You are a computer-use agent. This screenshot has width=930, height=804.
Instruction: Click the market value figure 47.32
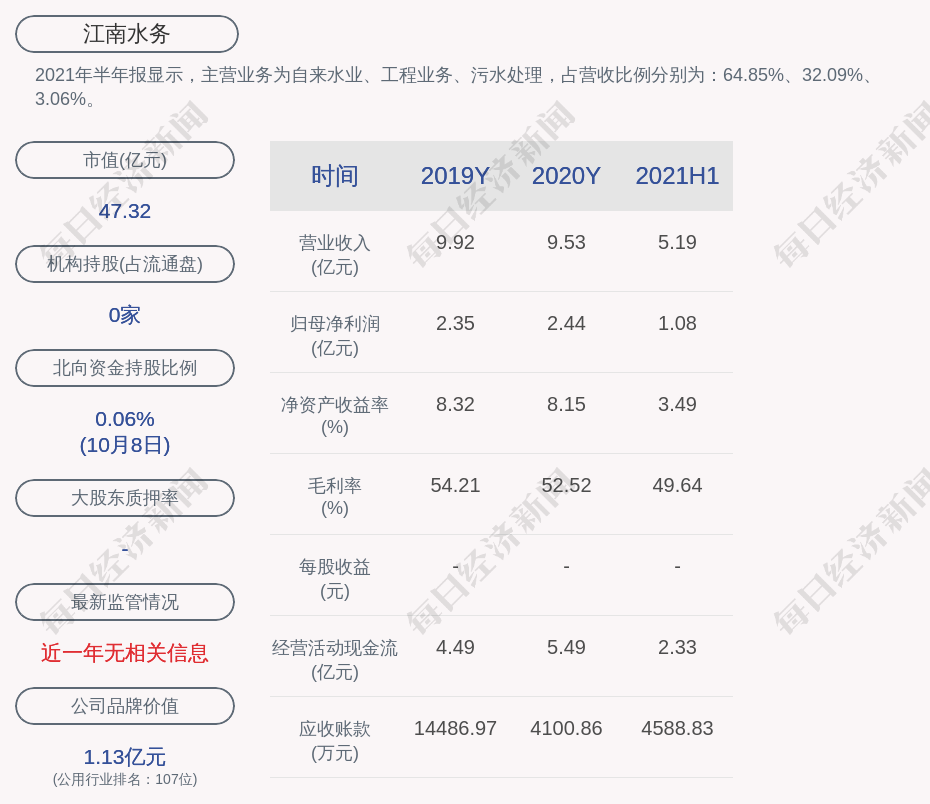click(x=125, y=211)
